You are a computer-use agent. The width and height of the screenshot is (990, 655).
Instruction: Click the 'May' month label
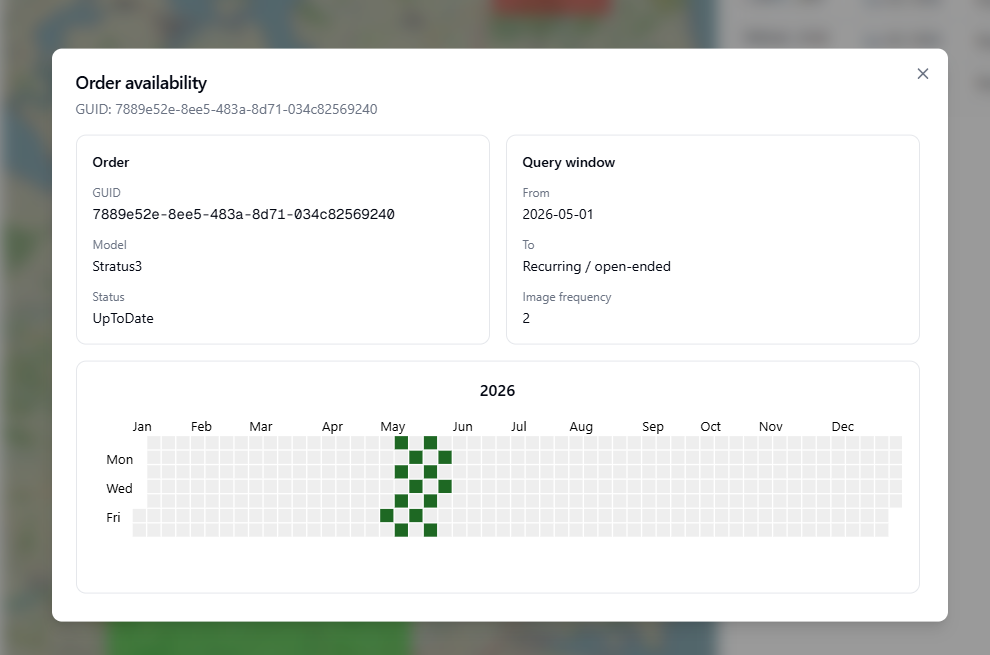click(392, 427)
